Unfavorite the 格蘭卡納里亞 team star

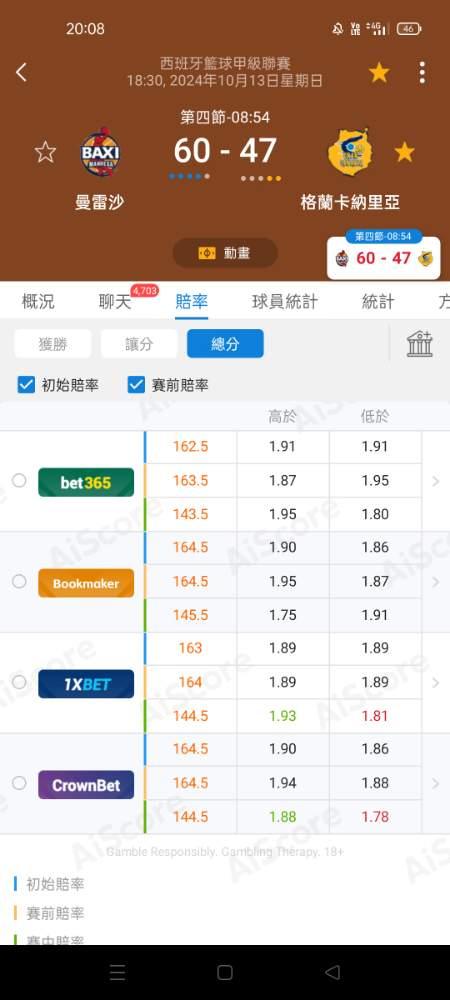click(x=404, y=152)
